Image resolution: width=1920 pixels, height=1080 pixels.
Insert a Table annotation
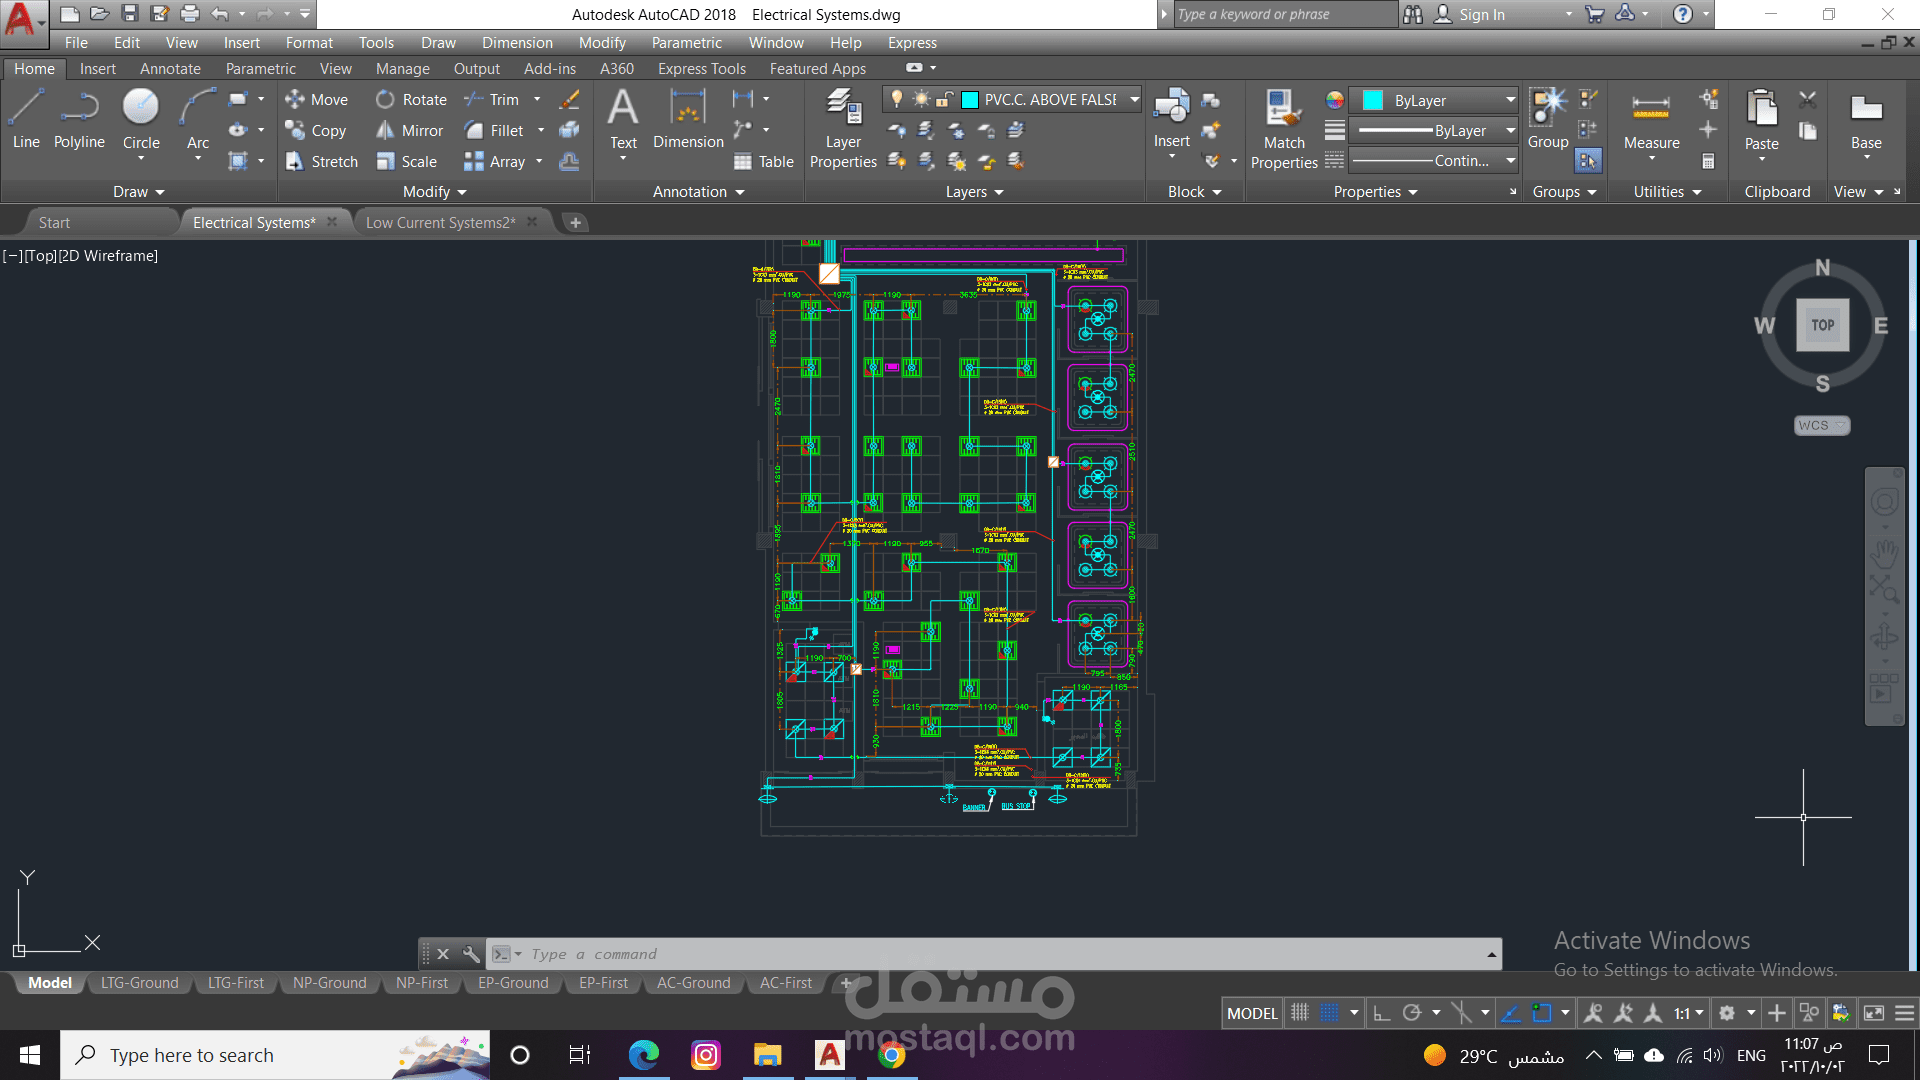[x=763, y=162]
